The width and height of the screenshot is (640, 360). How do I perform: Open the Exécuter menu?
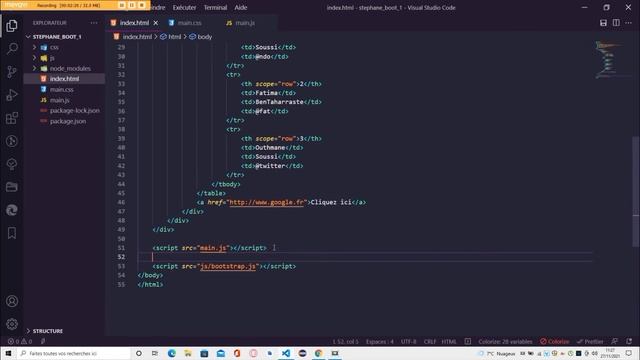[184, 7]
